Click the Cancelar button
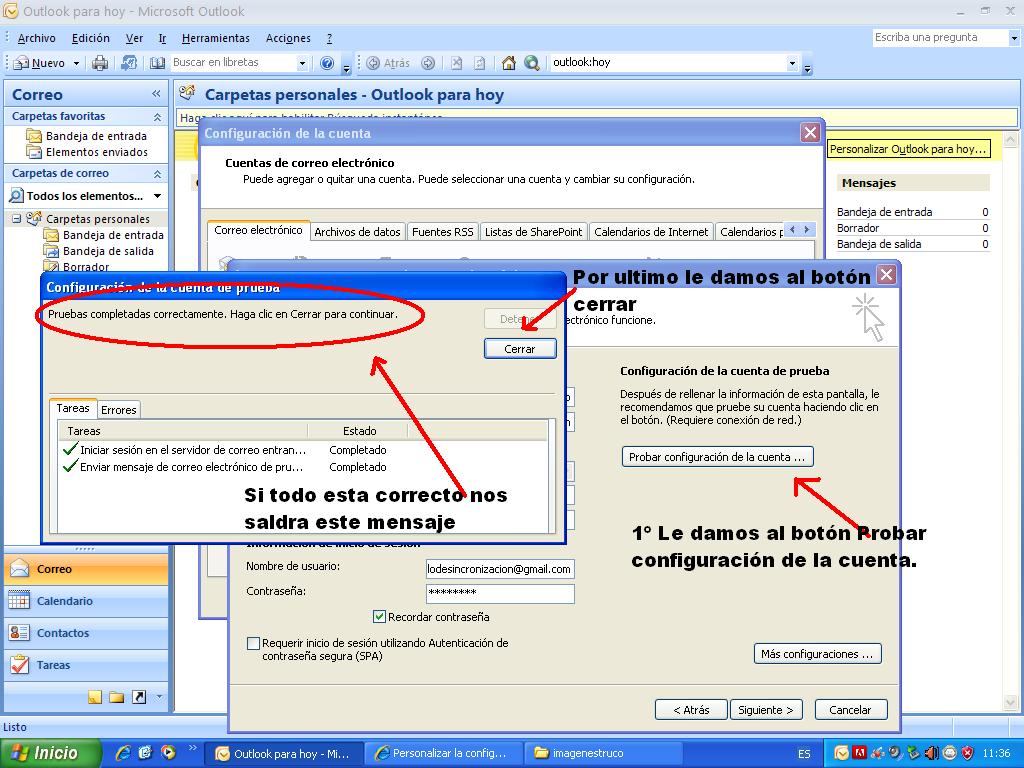Viewport: 1024px width, 768px height. [x=850, y=710]
